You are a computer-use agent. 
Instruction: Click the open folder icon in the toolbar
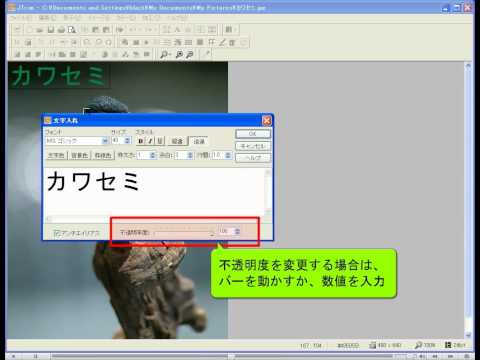coord(40,30)
